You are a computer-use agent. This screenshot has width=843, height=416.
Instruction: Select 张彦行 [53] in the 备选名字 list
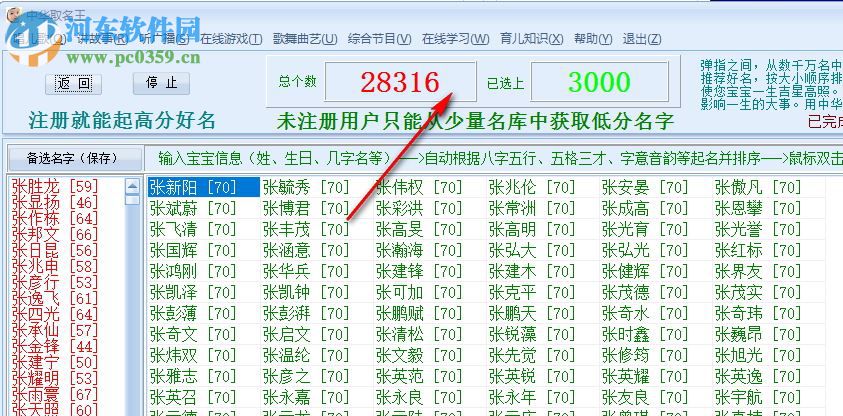[55, 282]
